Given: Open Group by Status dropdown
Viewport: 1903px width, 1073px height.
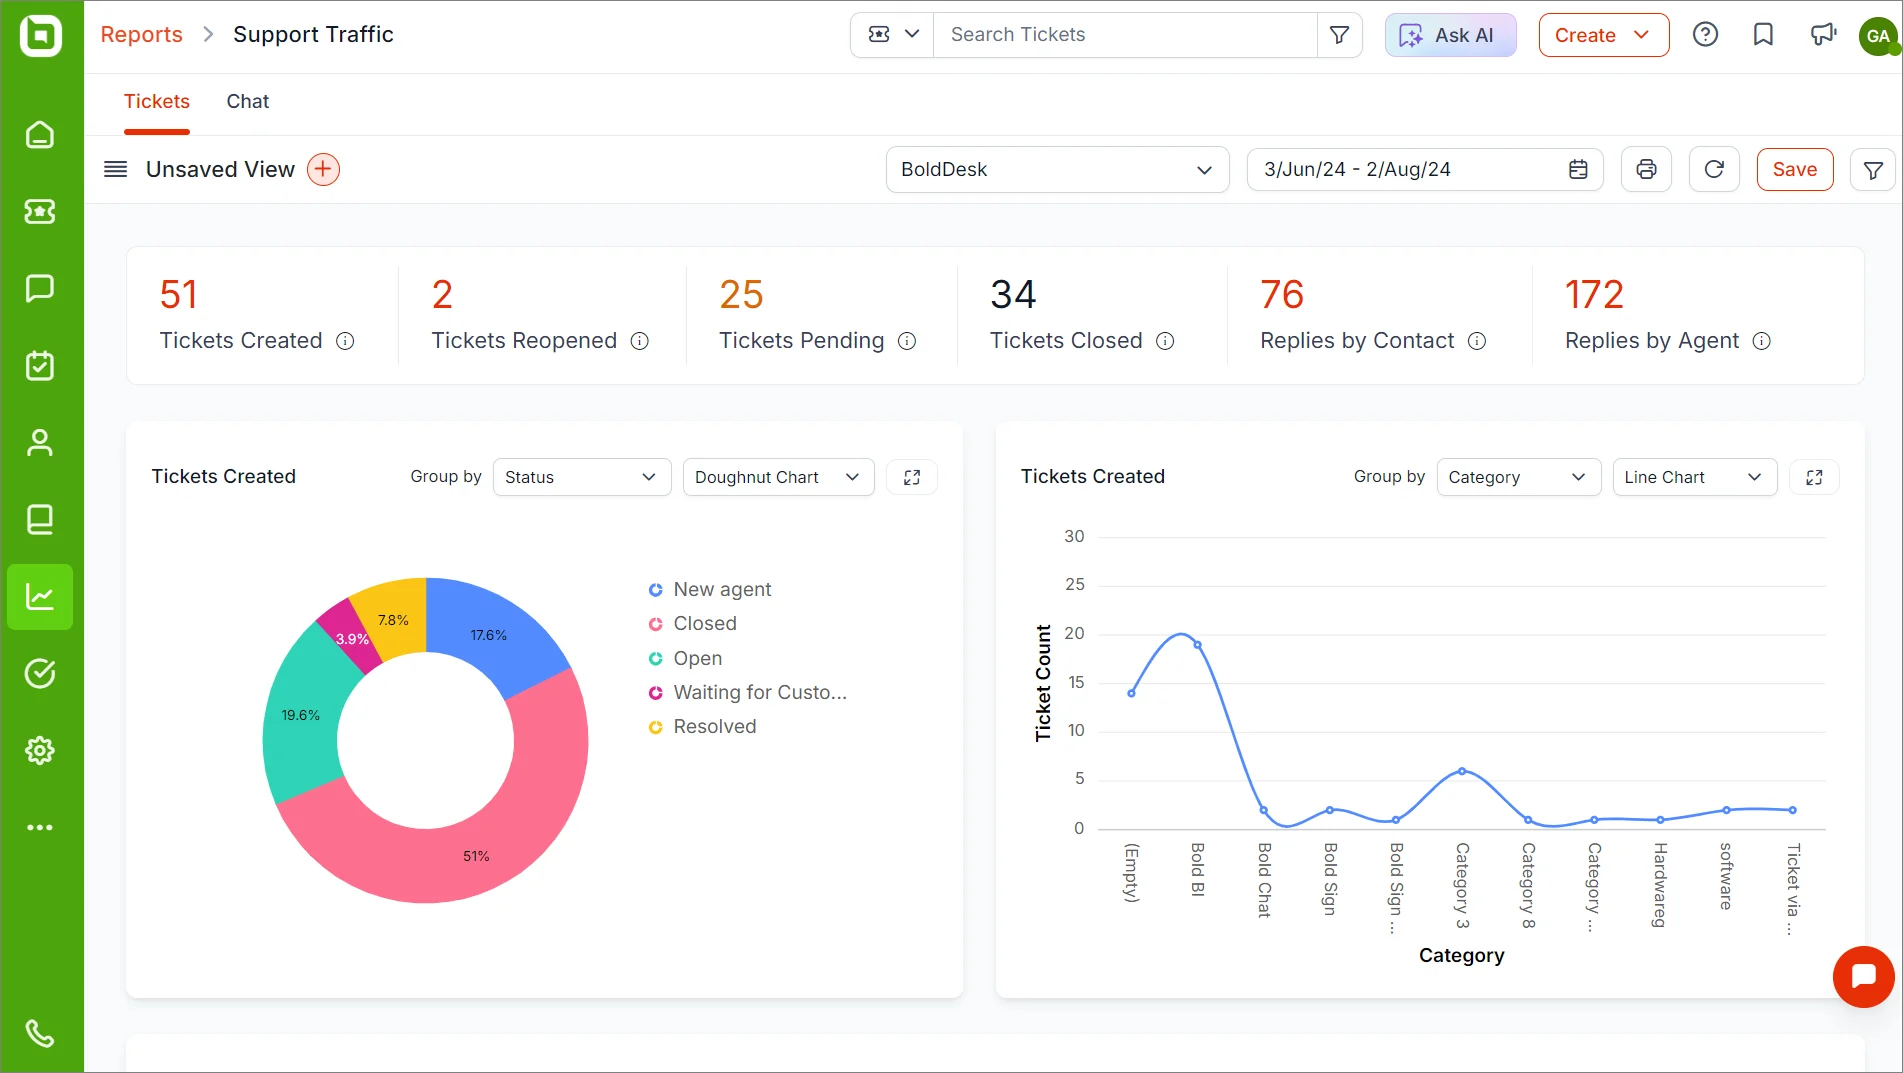Looking at the screenshot, I should pyautogui.click(x=581, y=477).
